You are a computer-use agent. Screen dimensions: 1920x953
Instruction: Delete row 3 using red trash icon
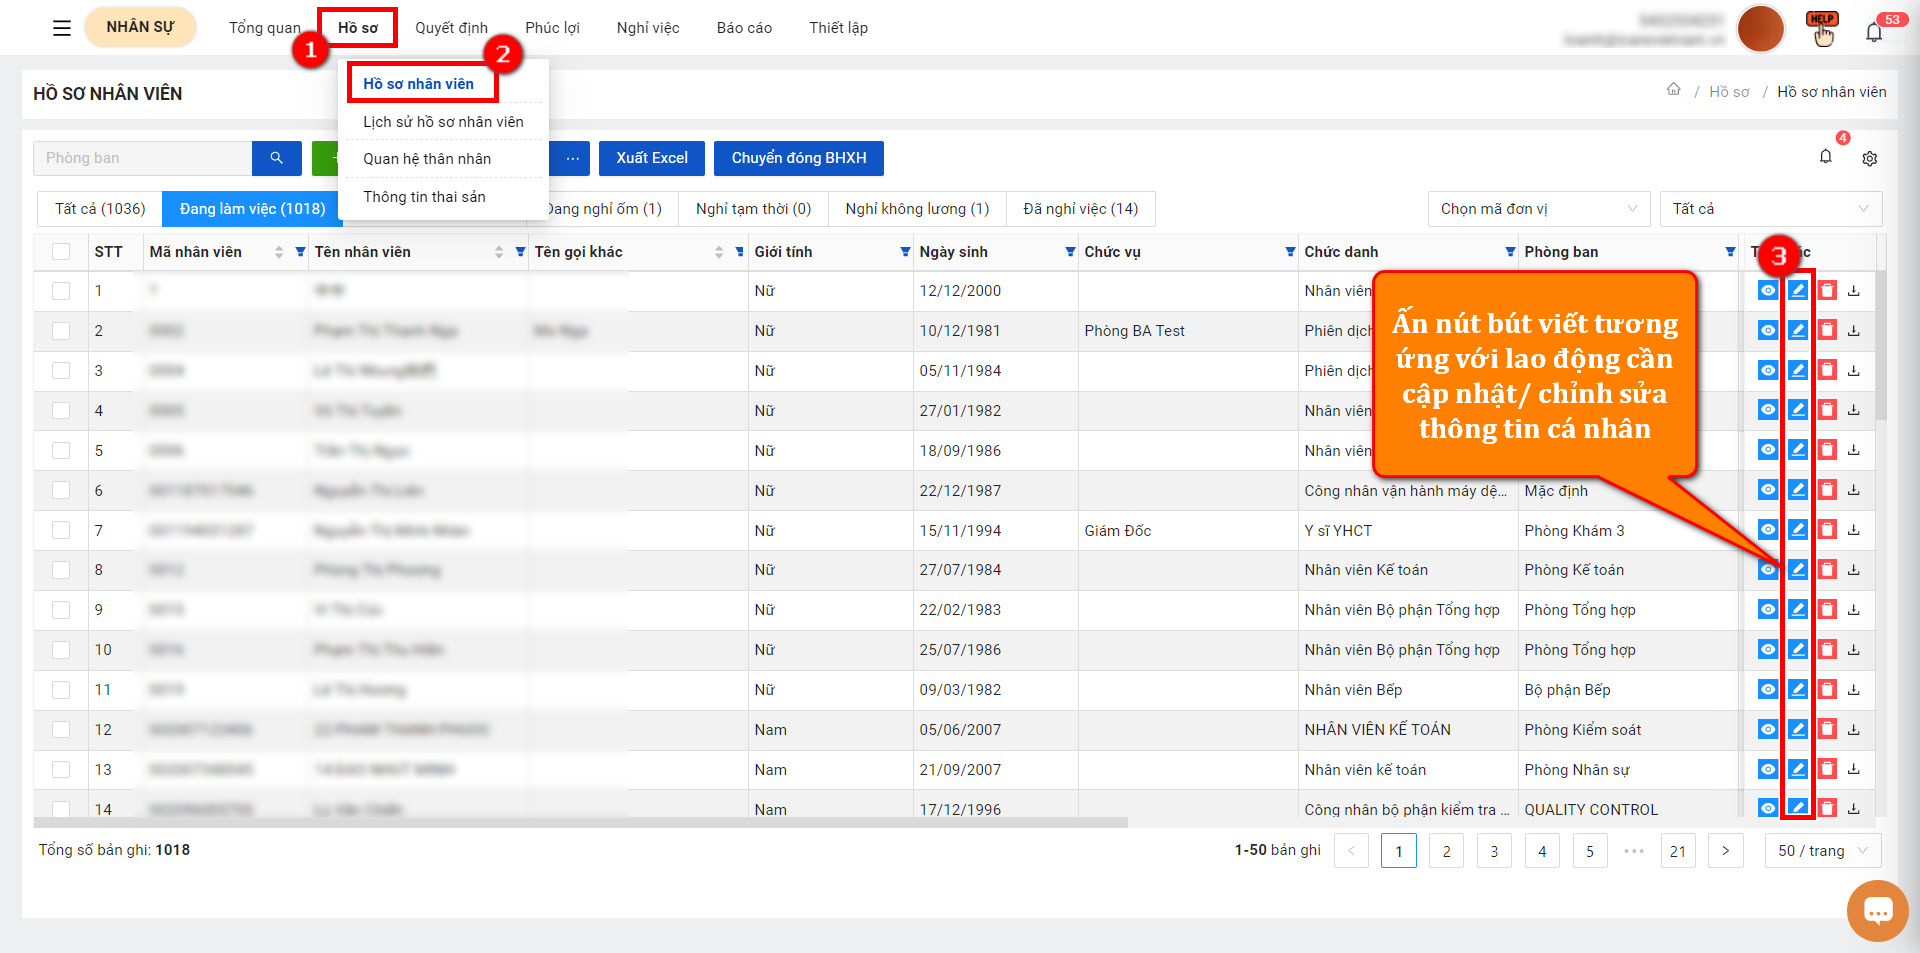[x=1827, y=370]
